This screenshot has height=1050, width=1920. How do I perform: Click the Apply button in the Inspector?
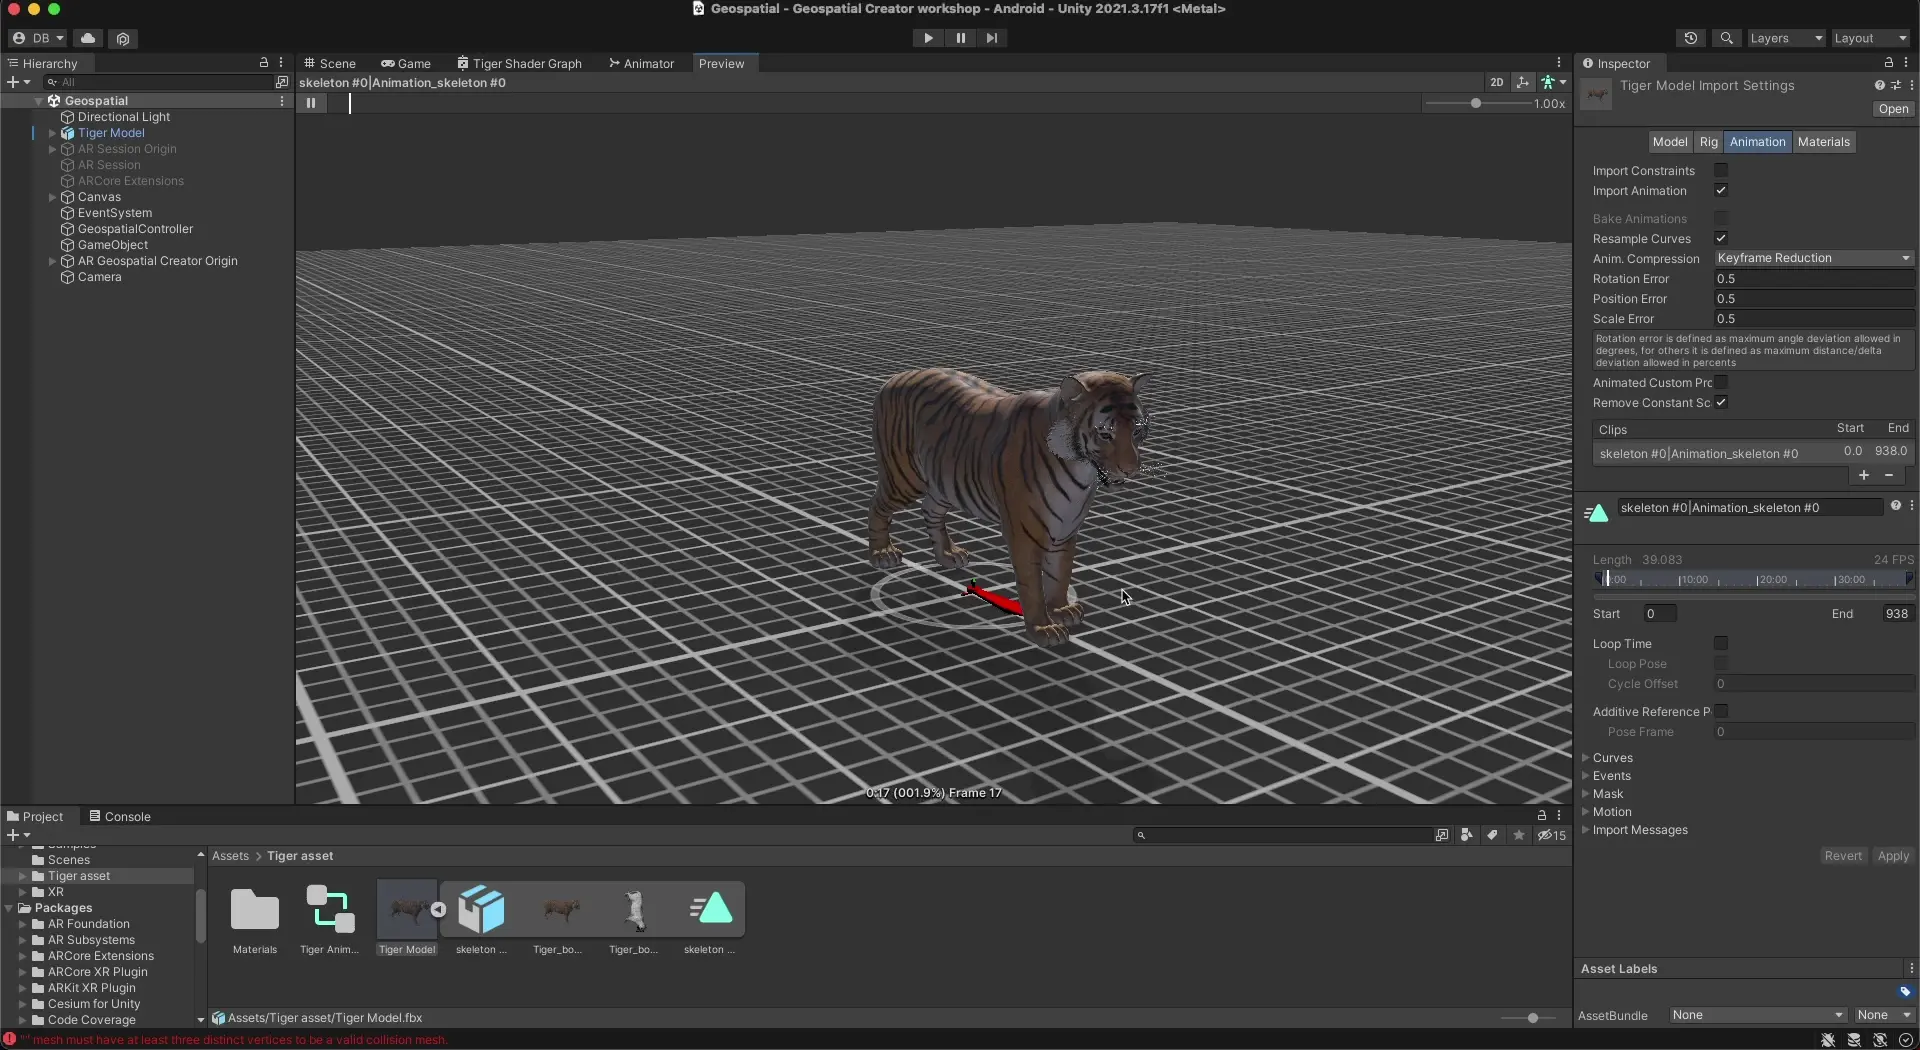[1894, 856]
